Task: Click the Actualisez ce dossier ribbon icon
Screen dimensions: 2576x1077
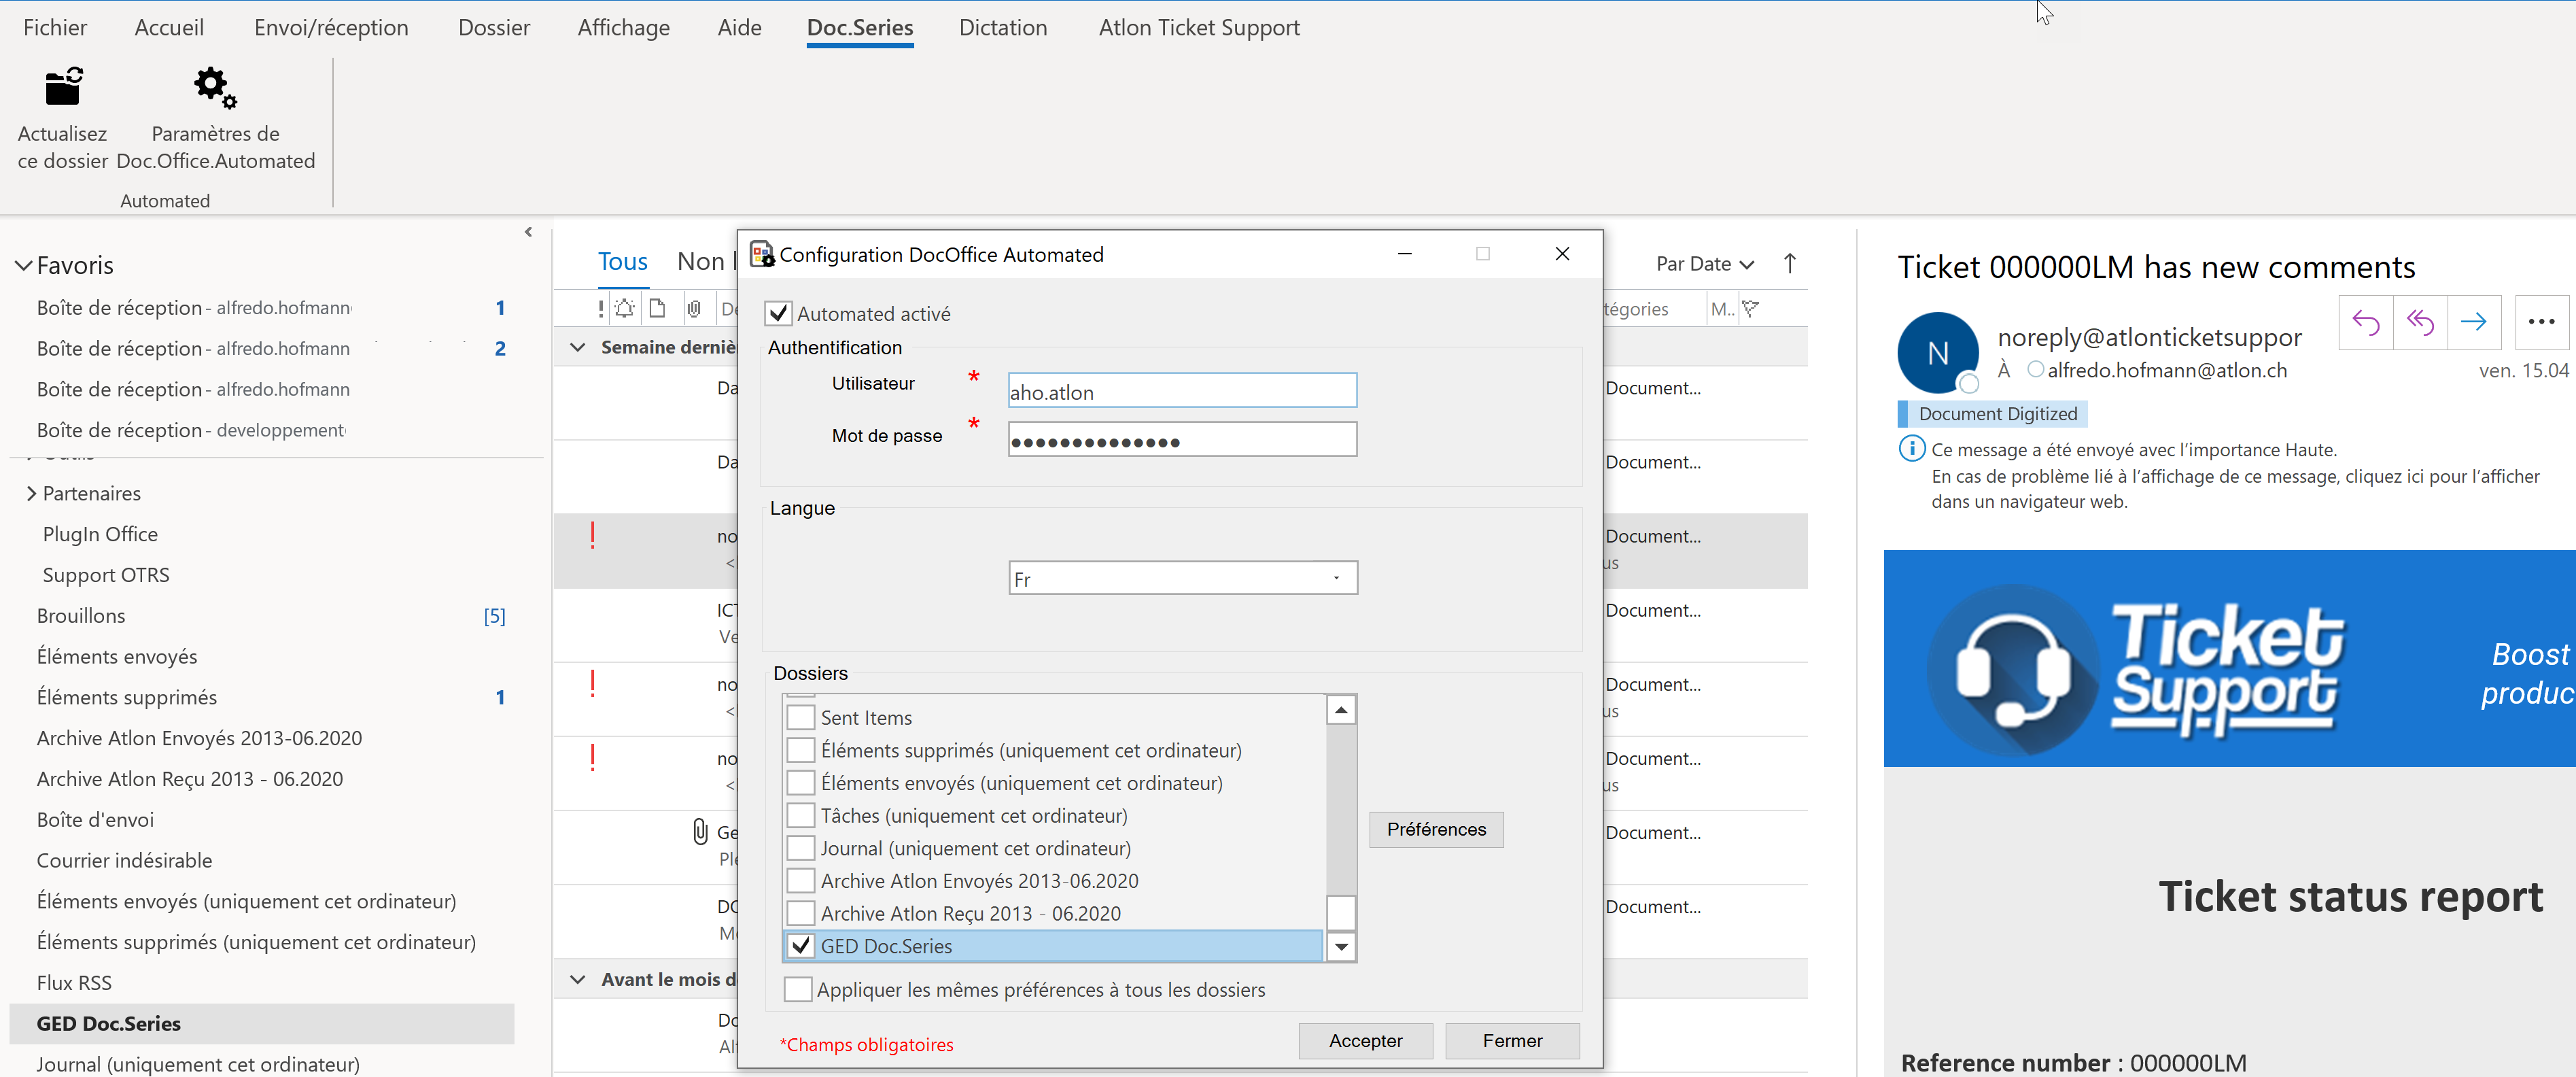Action: [64, 88]
